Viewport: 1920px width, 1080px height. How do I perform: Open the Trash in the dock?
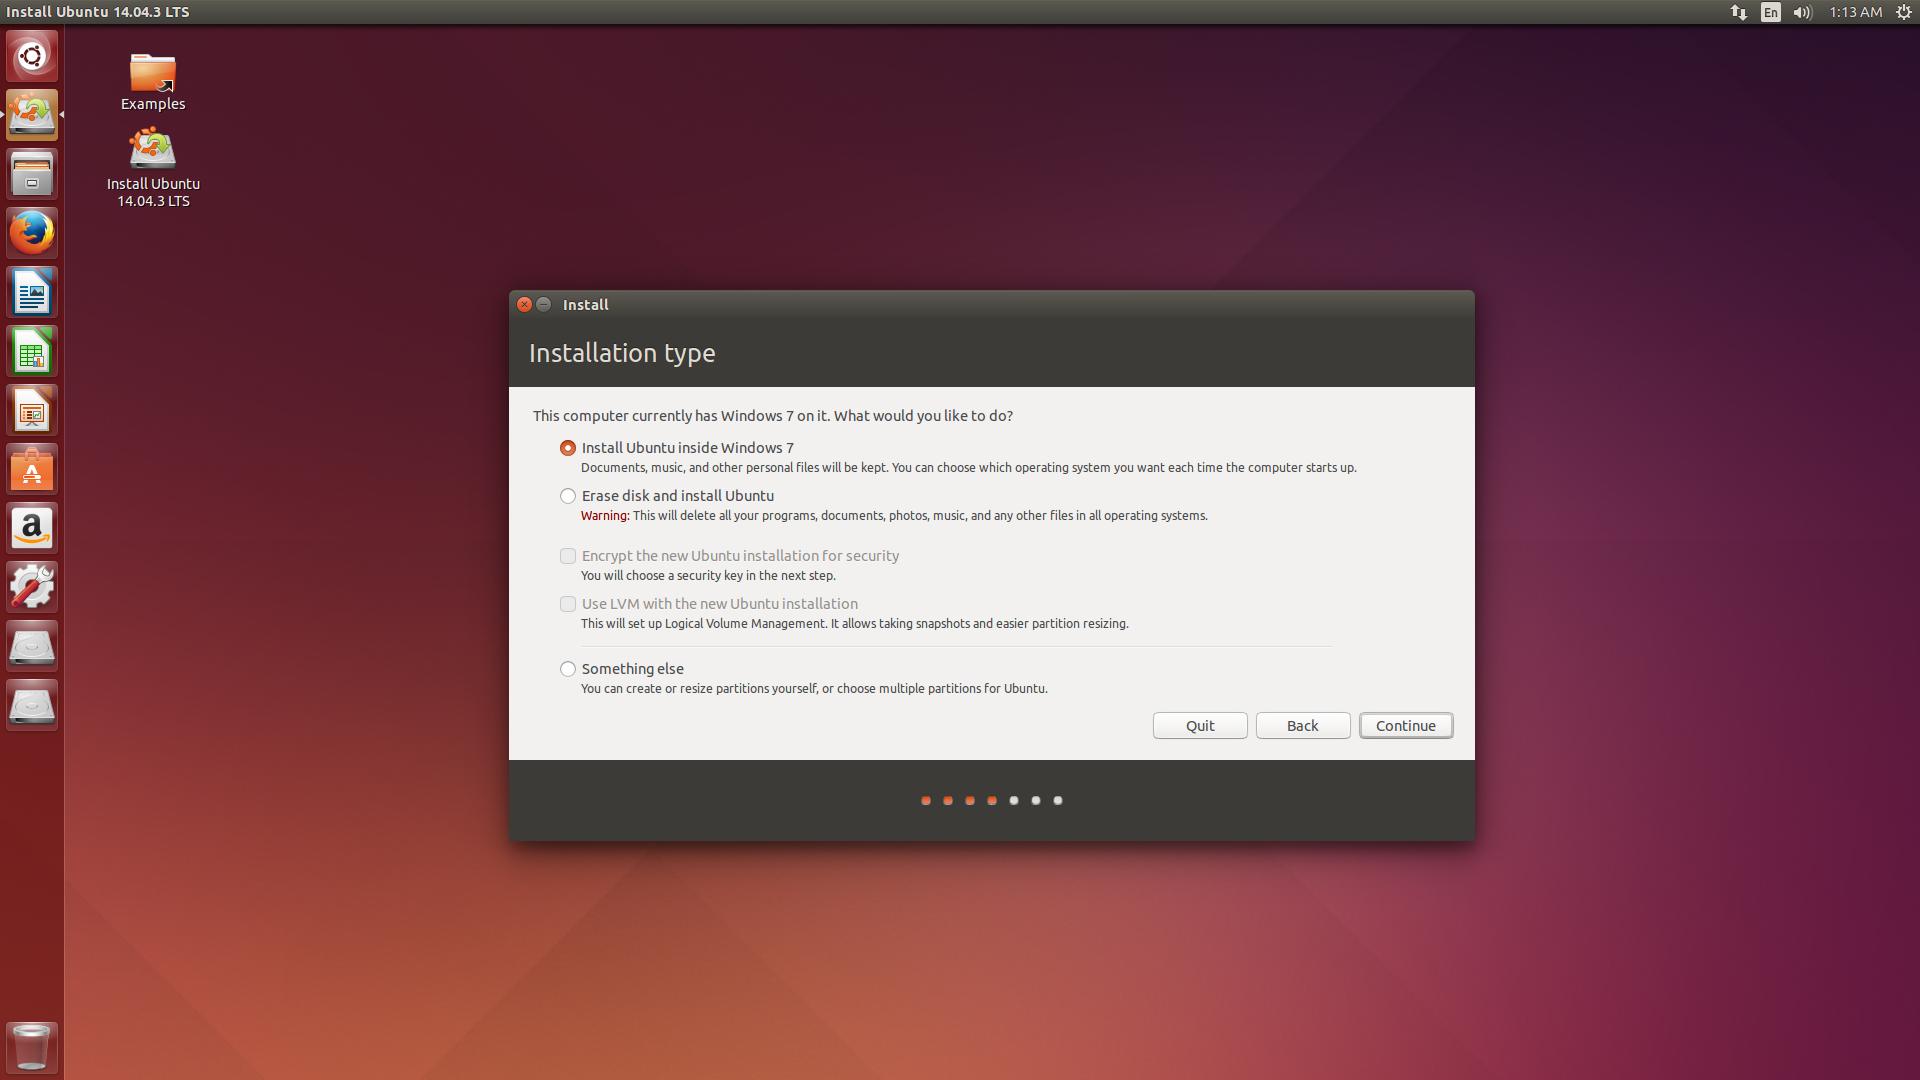[x=32, y=1046]
